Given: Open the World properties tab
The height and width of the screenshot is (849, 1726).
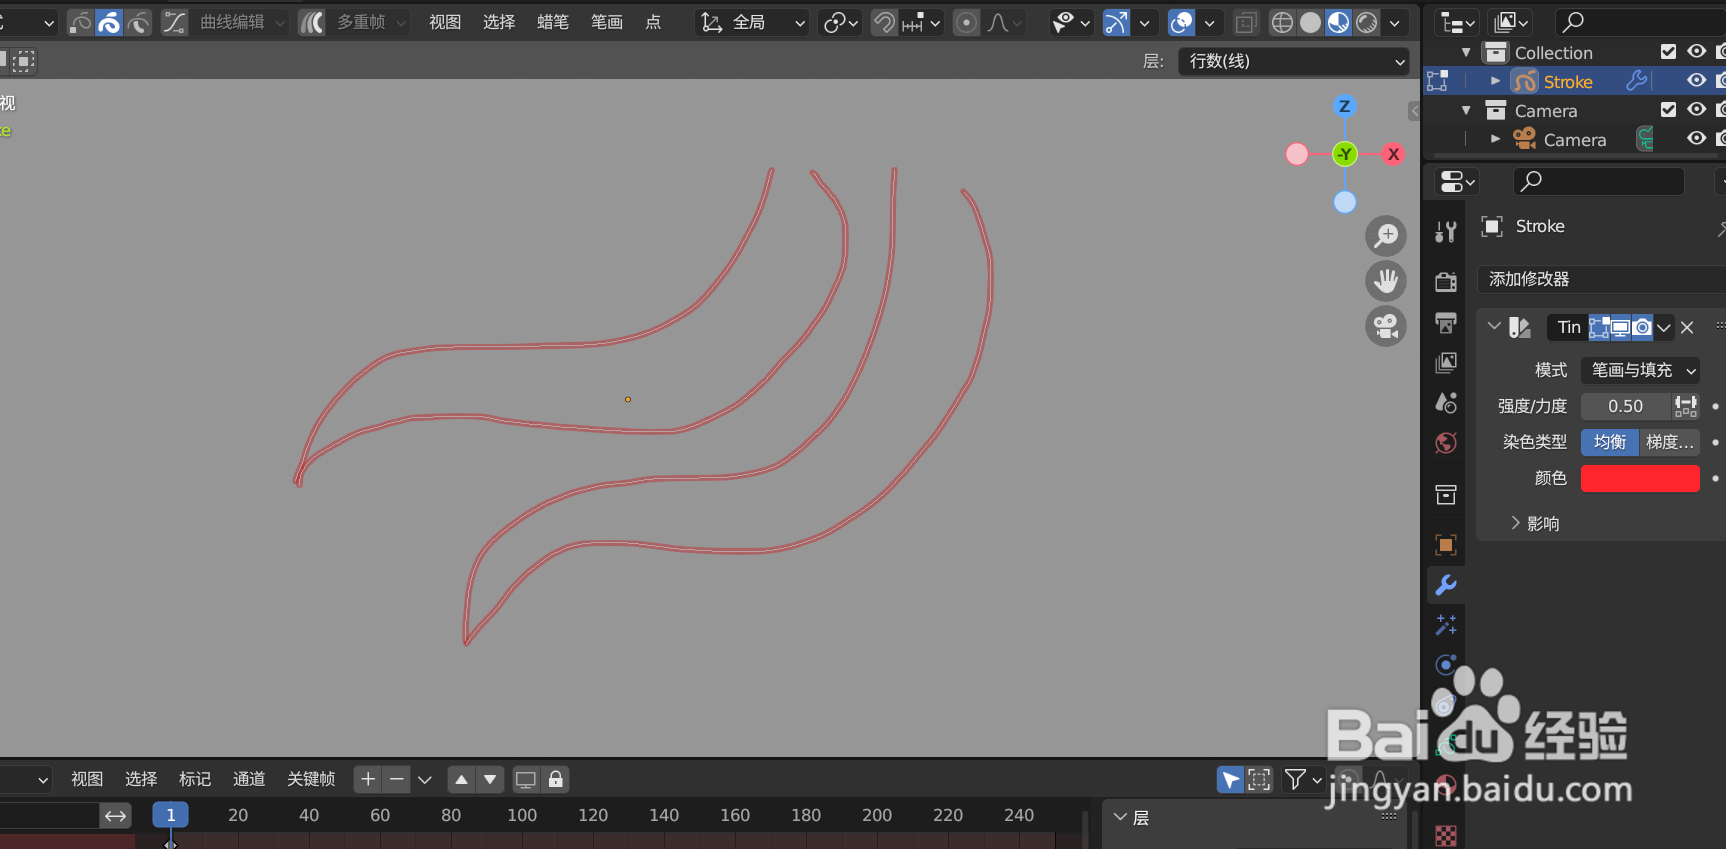Looking at the screenshot, I should tap(1446, 443).
